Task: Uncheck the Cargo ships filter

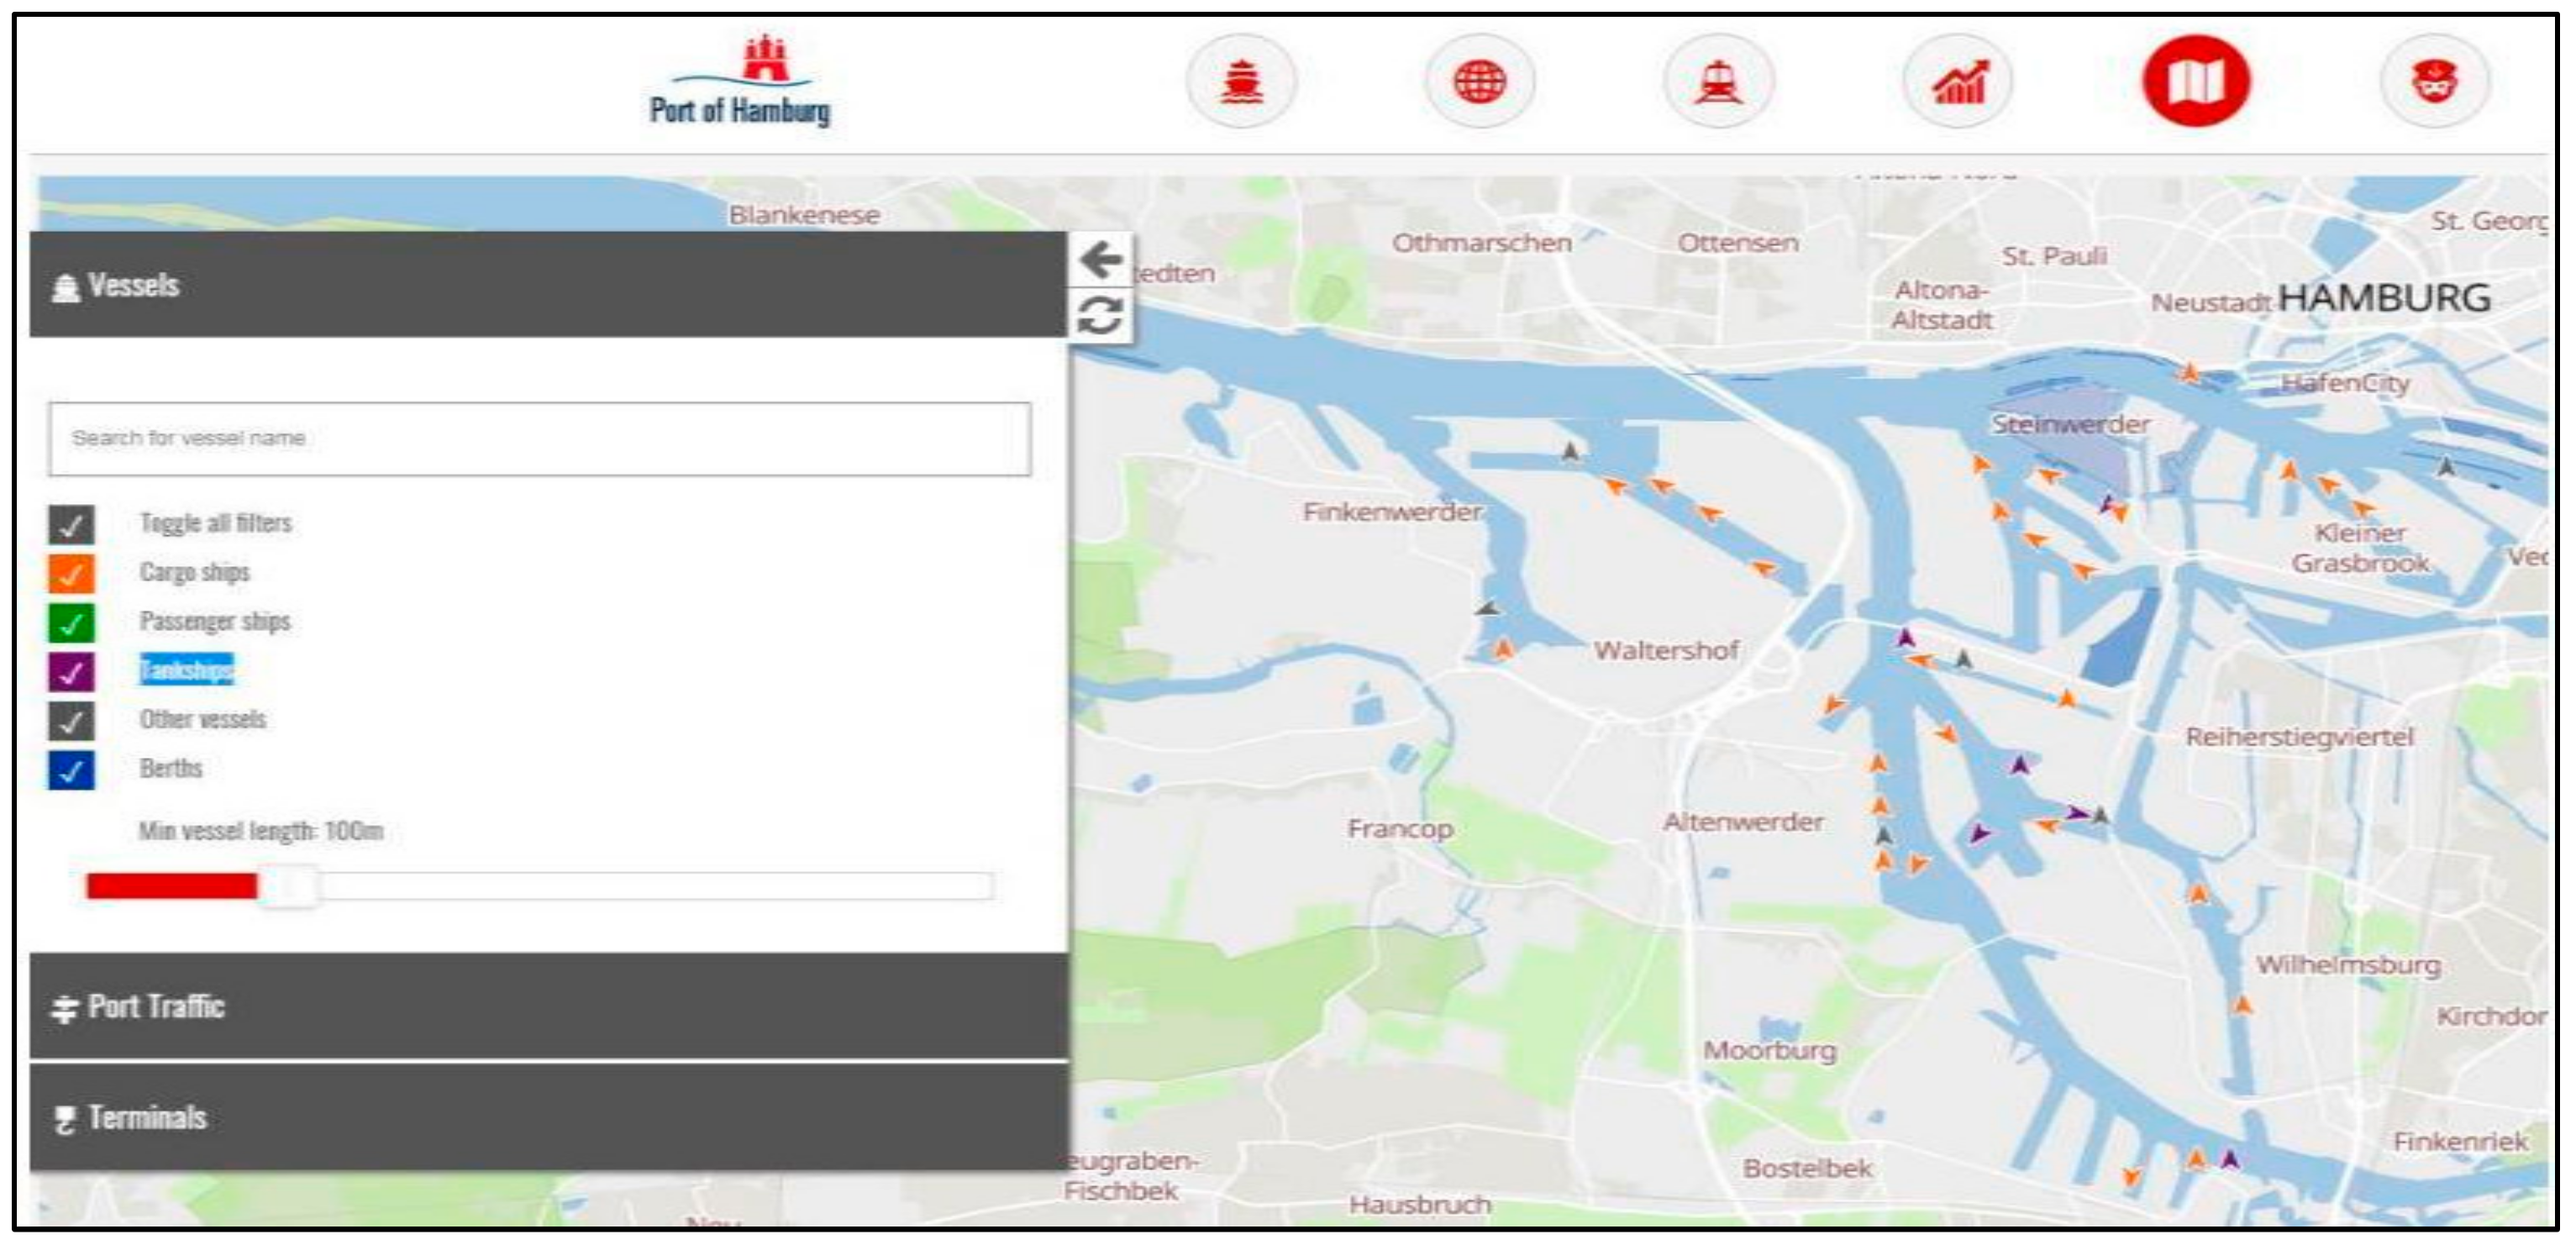Action: (71, 574)
